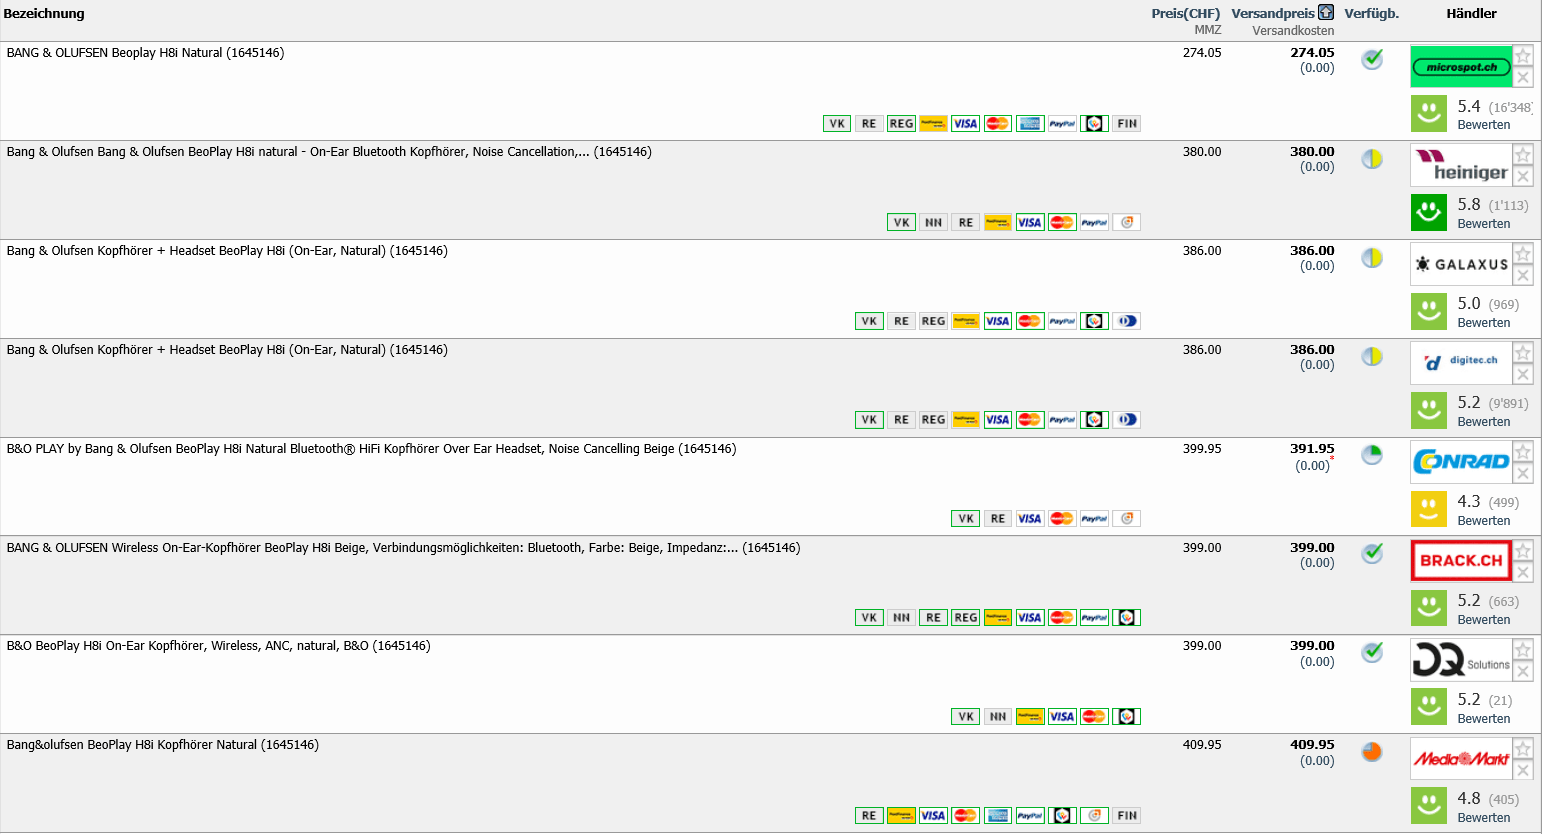Star the BRACK.CH merchant as favorite
The width and height of the screenshot is (1542, 834).
[x=1522, y=551]
